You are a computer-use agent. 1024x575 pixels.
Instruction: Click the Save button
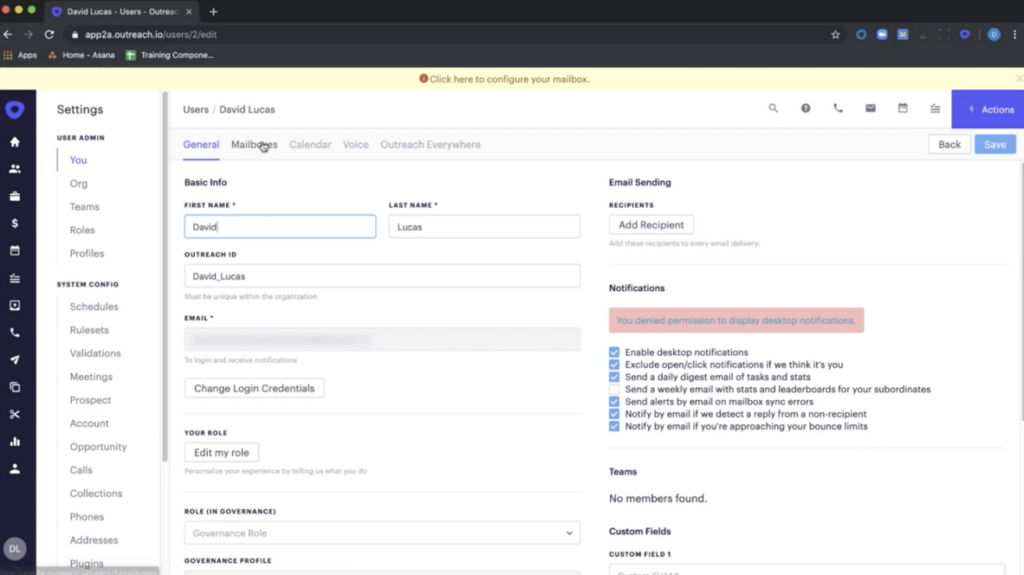coord(995,144)
